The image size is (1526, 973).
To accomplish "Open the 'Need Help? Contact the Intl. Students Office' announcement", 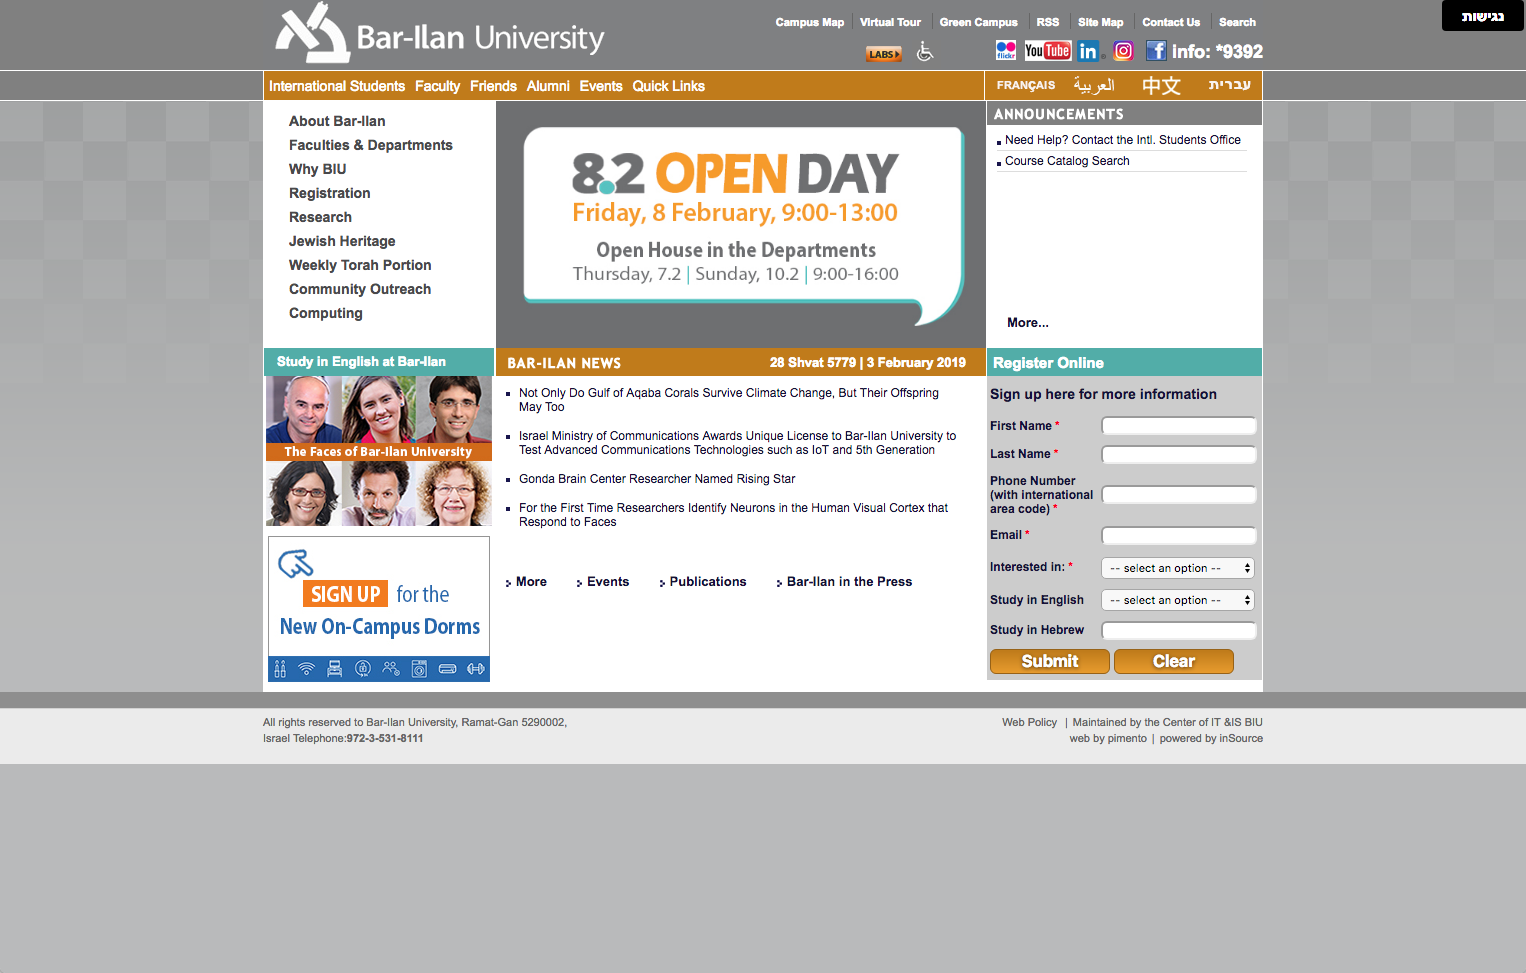I will (x=1123, y=140).
